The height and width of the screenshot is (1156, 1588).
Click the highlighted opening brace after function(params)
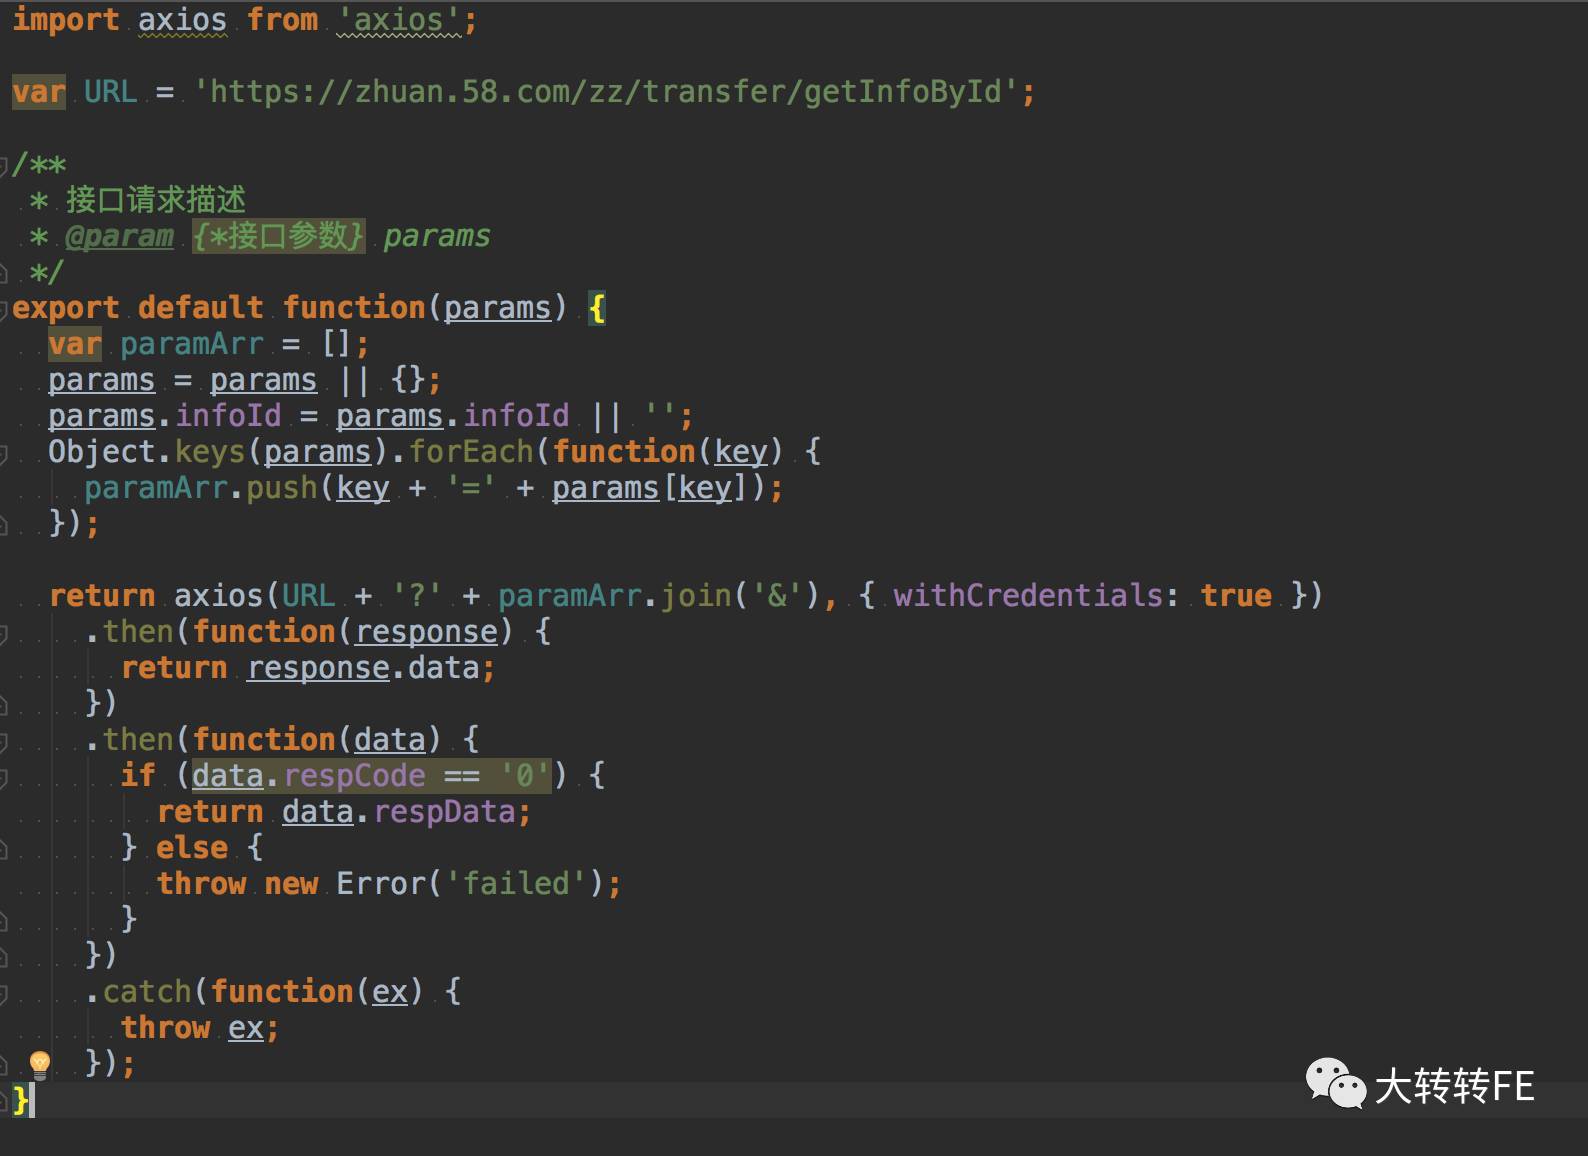[597, 308]
